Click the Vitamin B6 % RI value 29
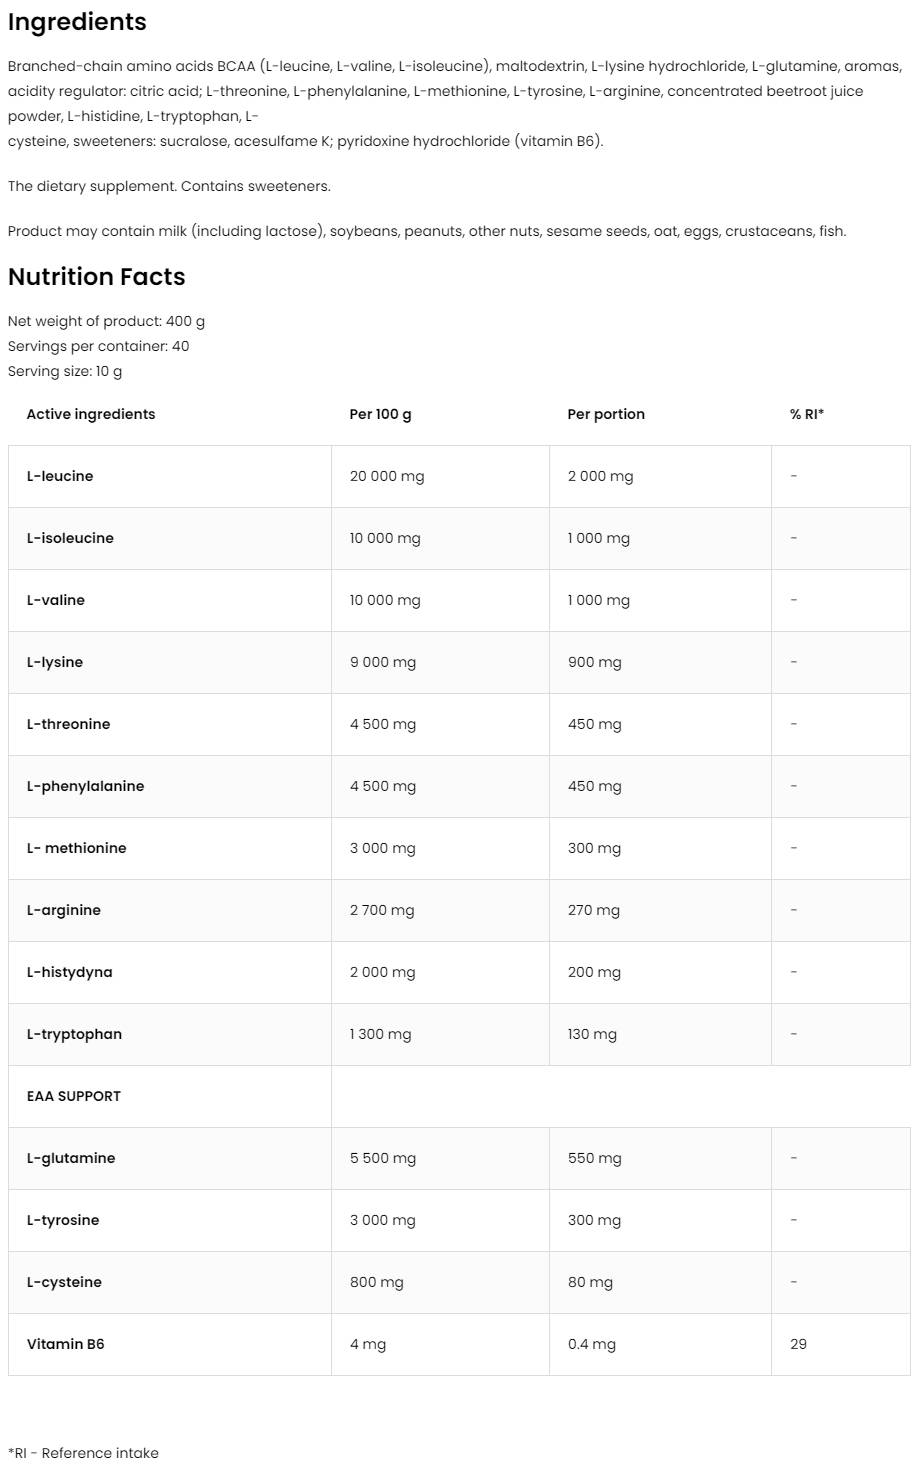This screenshot has height=1478, width=924. 798,1344
